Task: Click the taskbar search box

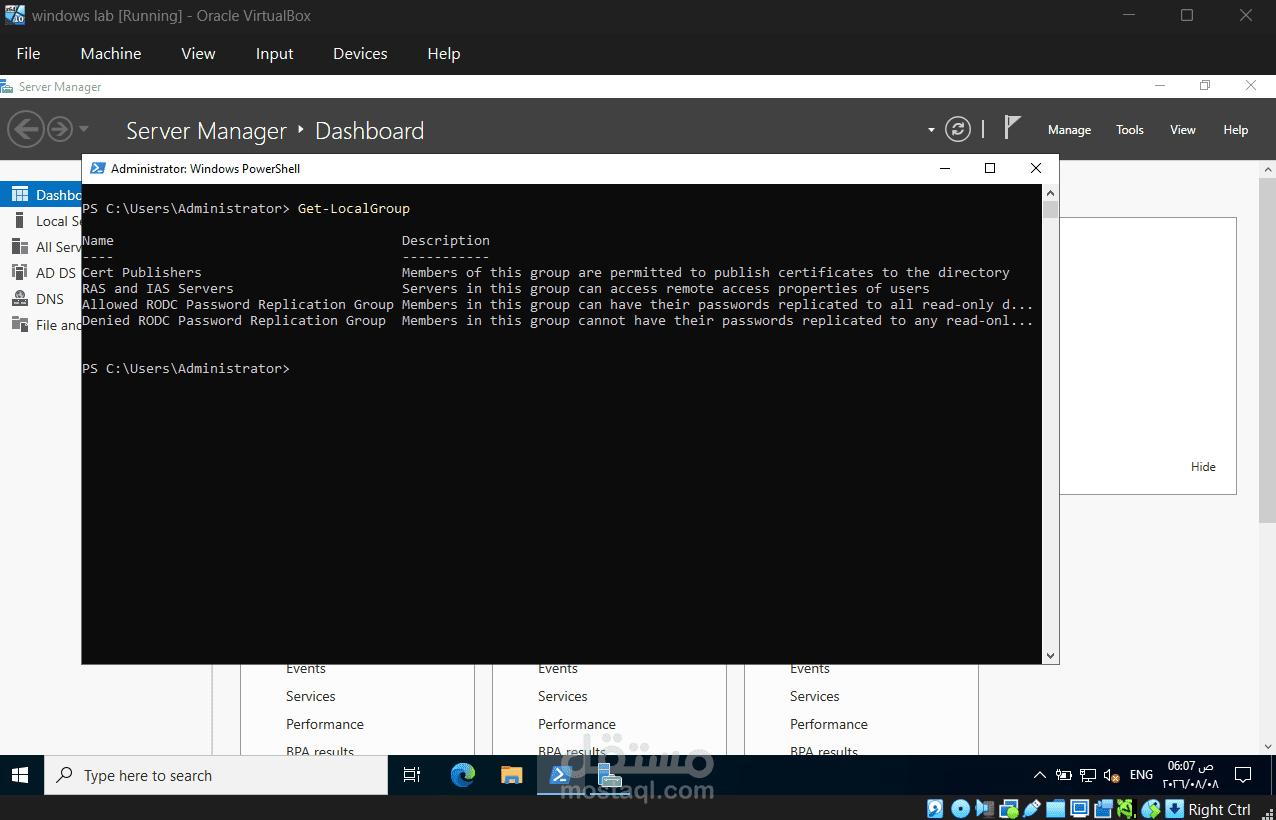Action: pos(216,775)
